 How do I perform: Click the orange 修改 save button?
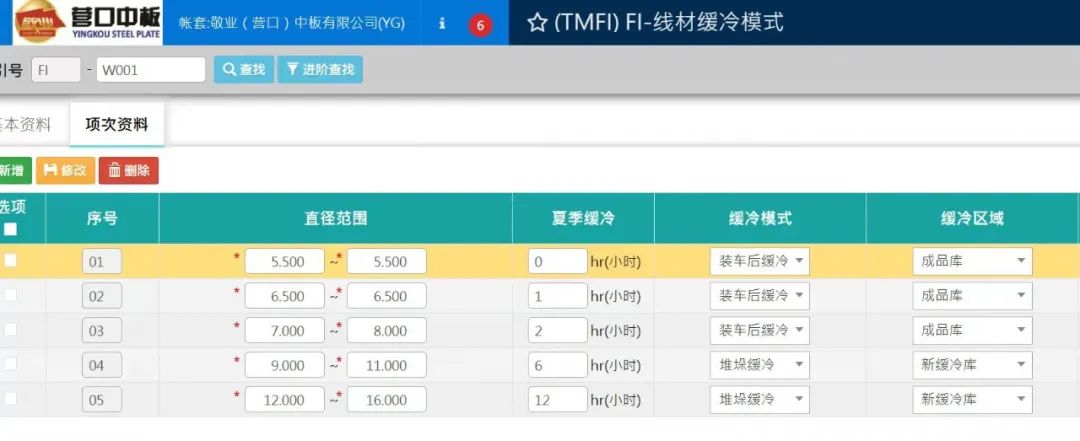[x=65, y=170]
